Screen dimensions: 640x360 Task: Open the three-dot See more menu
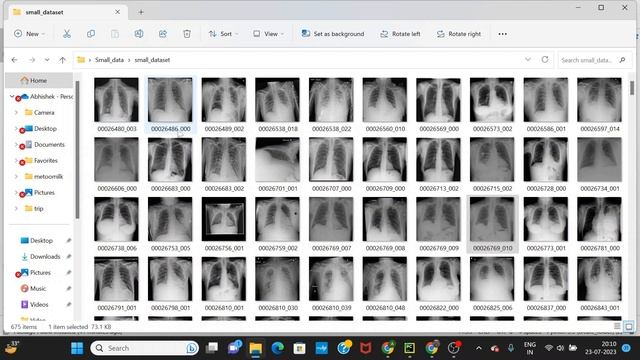pyautogui.click(x=502, y=34)
